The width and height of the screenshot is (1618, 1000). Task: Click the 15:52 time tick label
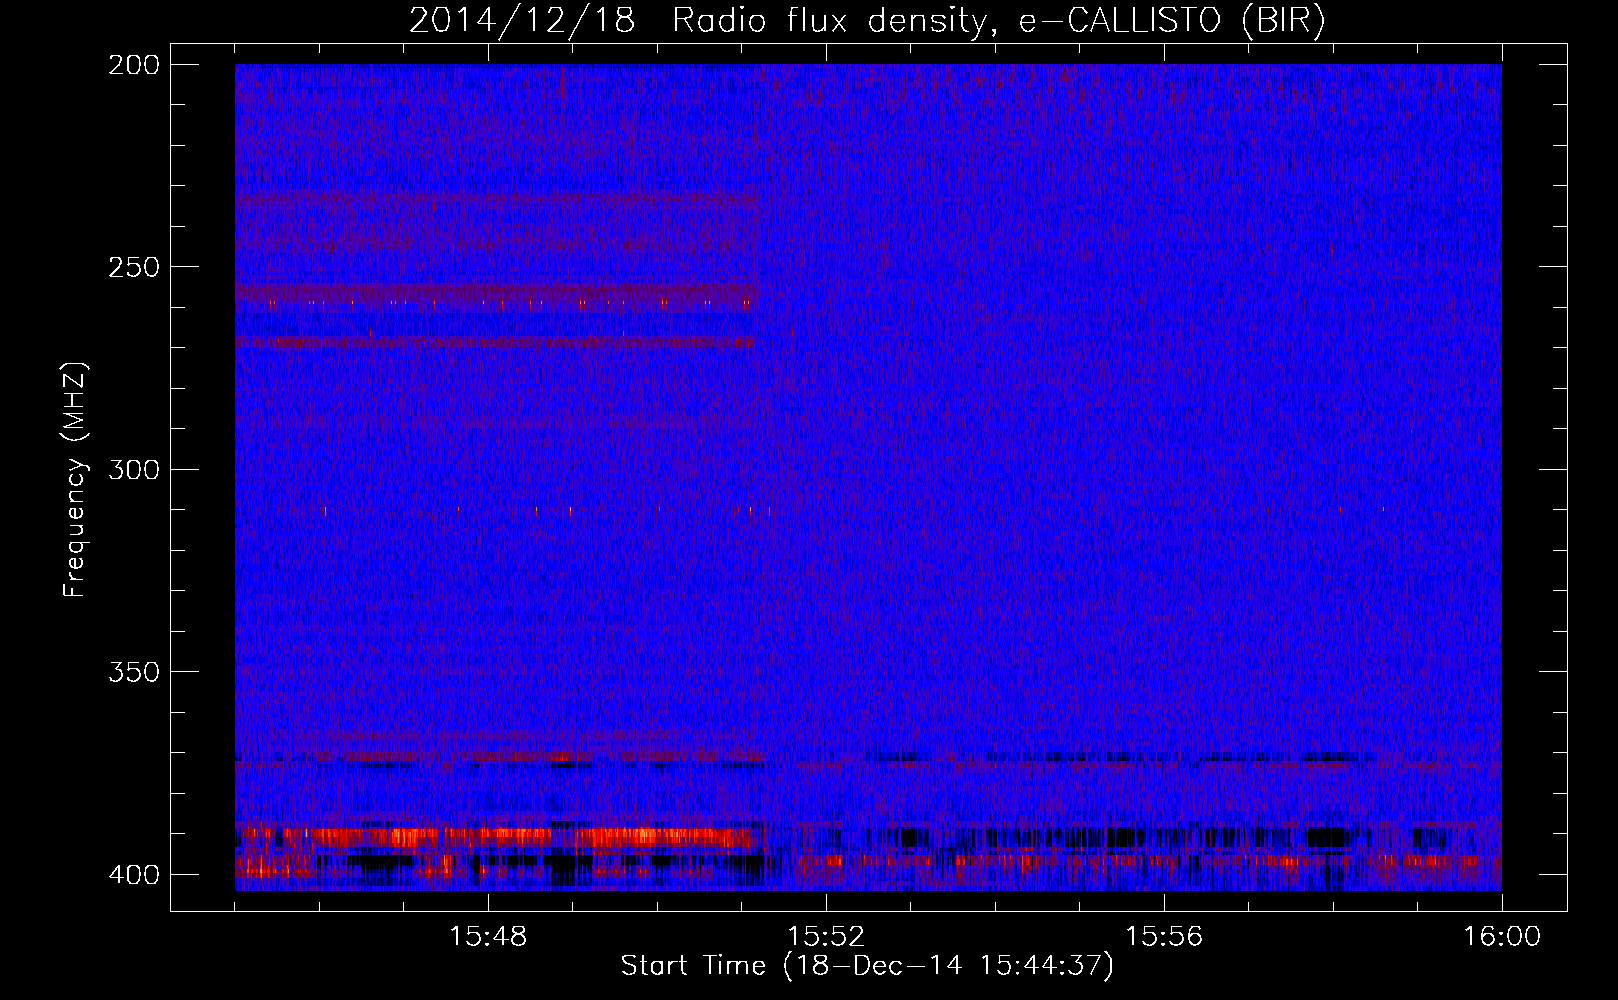826,936
